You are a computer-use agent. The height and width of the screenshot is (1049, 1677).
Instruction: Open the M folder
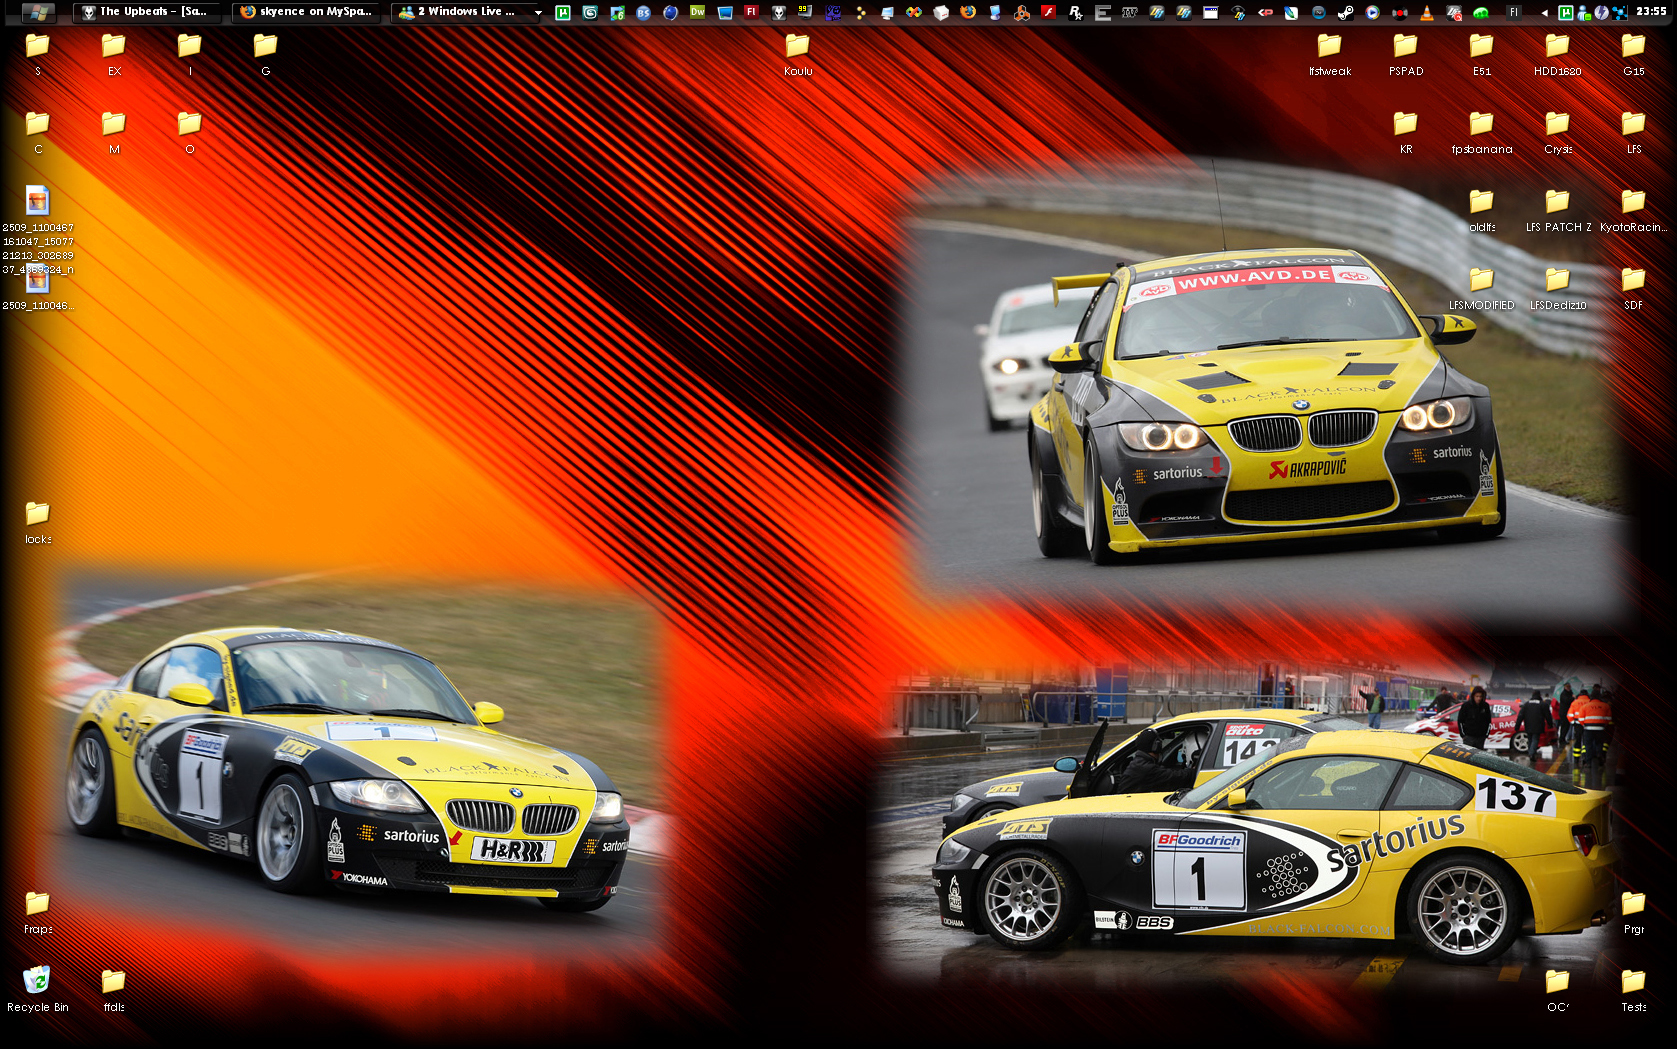114,131
